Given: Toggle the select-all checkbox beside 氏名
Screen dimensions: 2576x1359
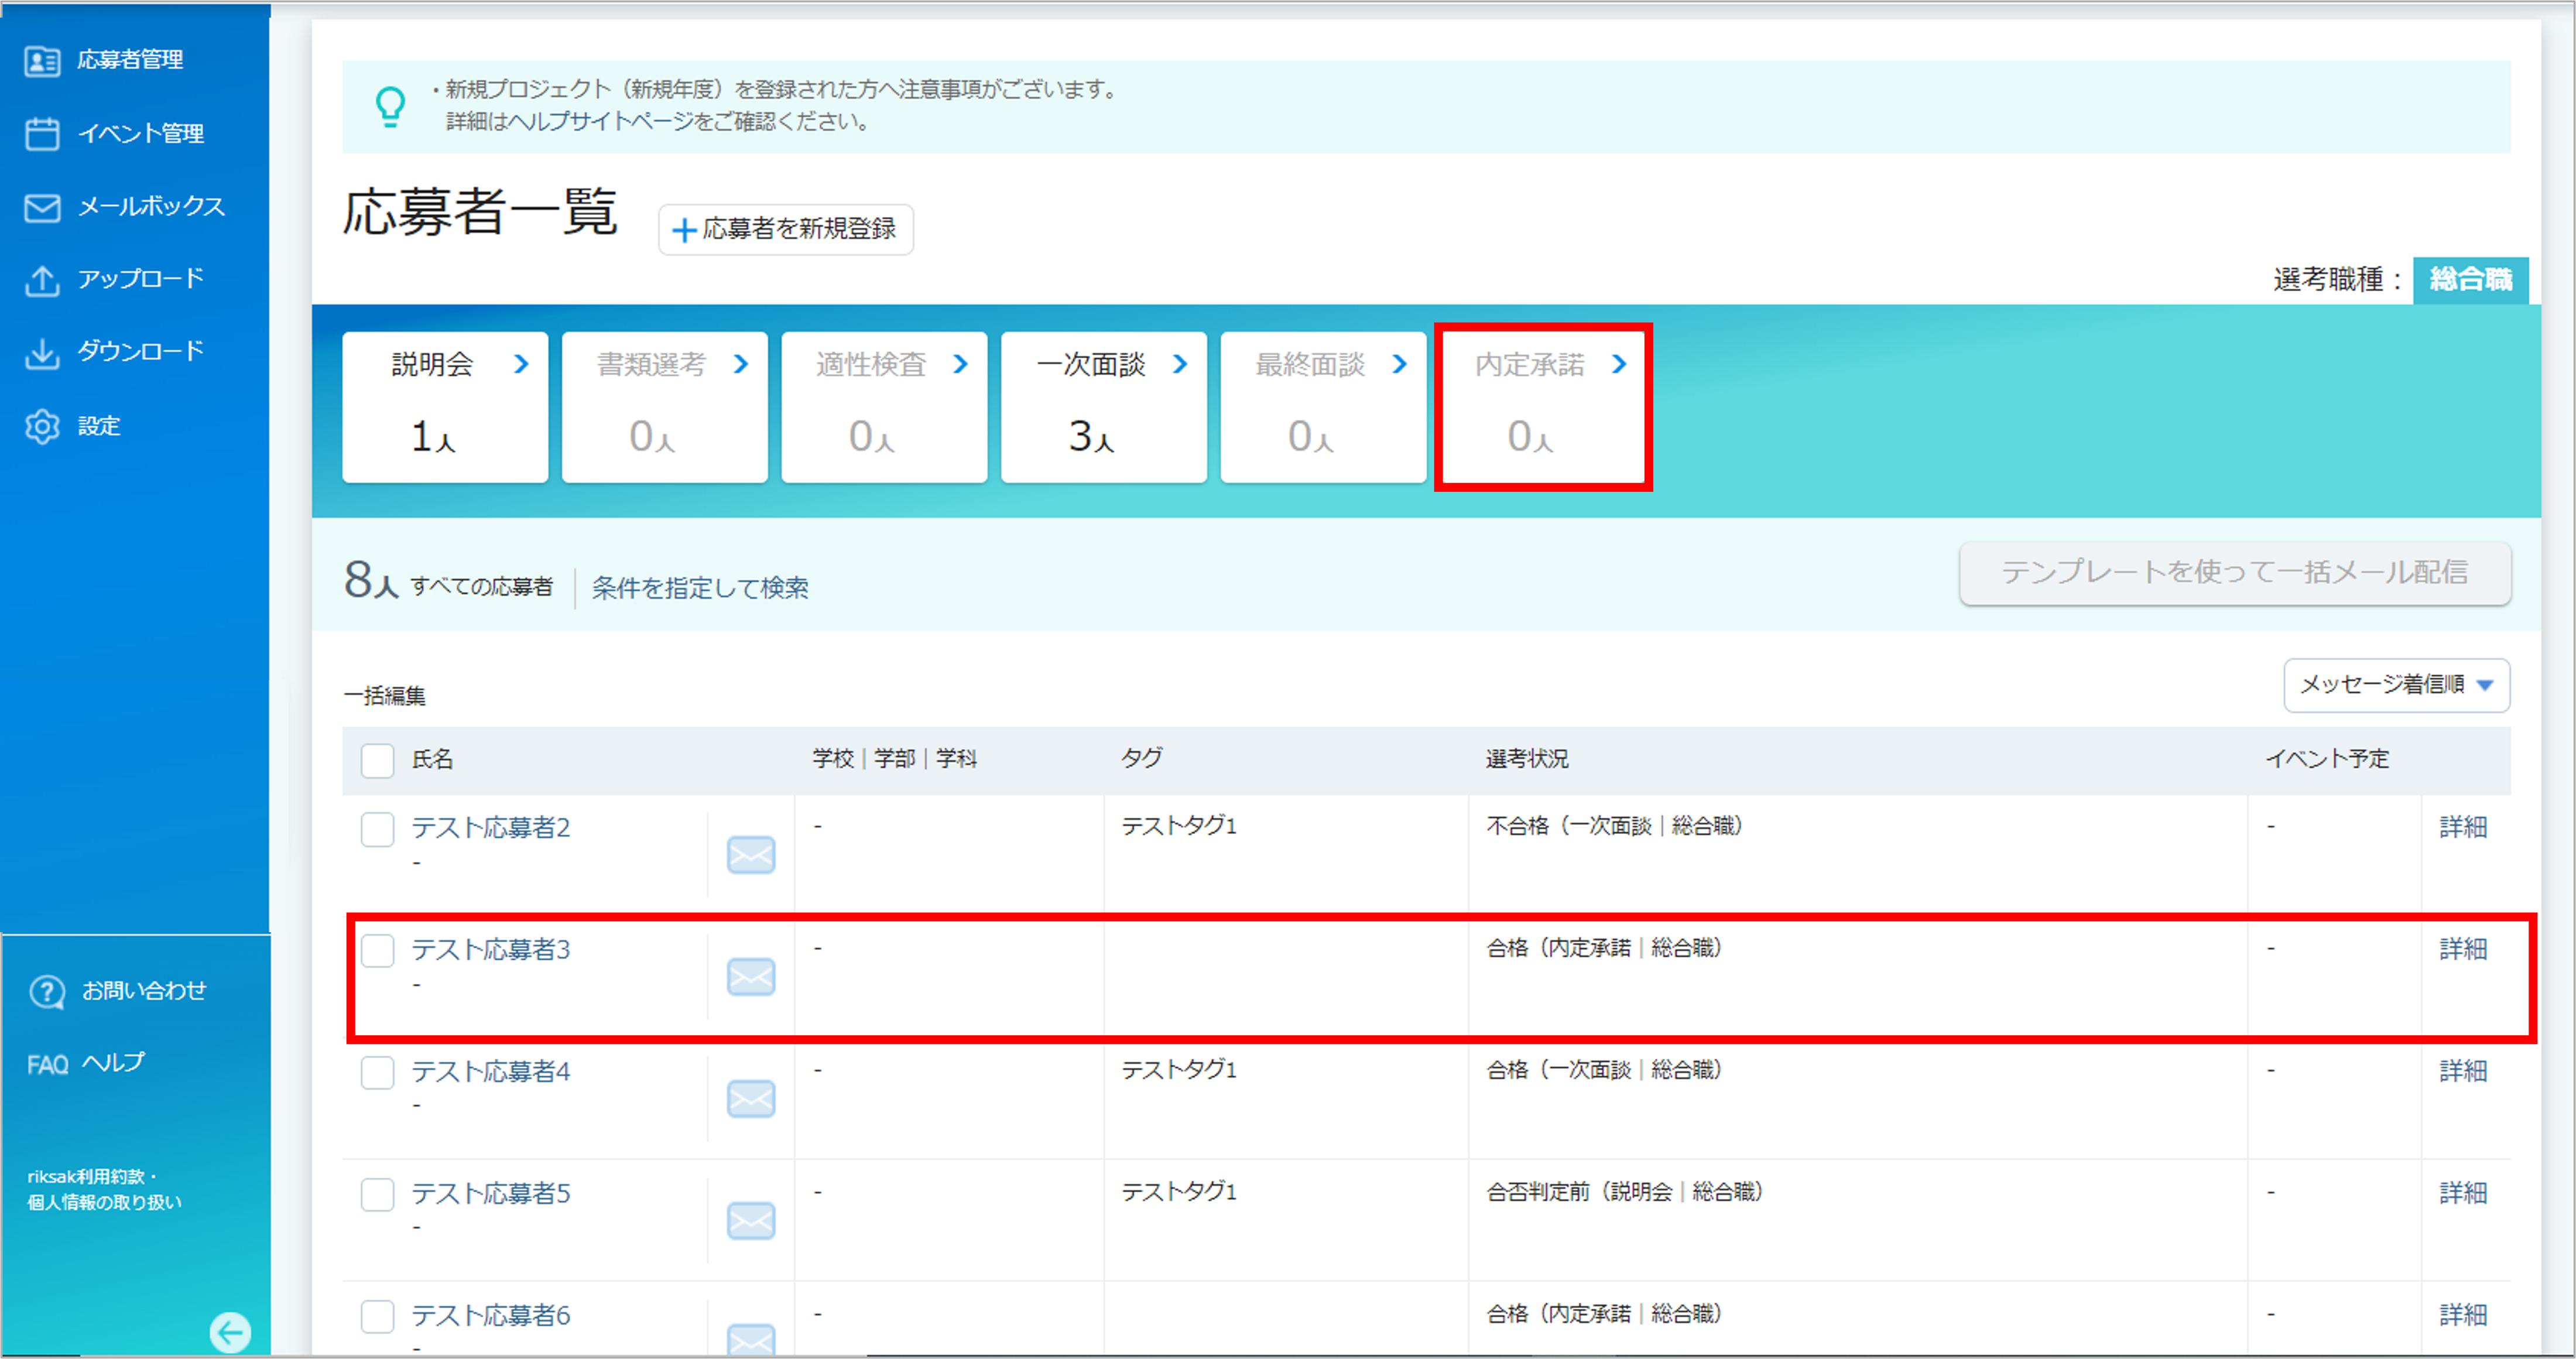Looking at the screenshot, I should click(377, 760).
